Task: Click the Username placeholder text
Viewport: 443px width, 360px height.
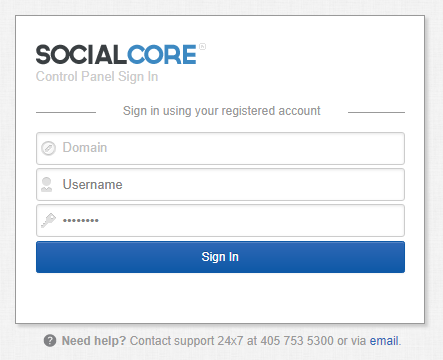Action: point(93,184)
